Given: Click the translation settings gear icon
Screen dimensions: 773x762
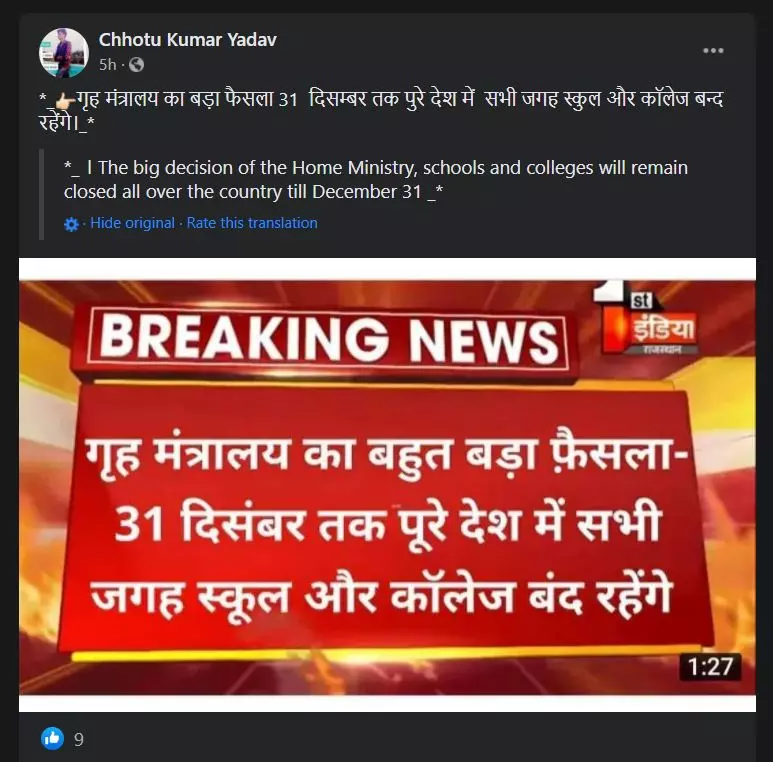Looking at the screenshot, I should (x=71, y=225).
